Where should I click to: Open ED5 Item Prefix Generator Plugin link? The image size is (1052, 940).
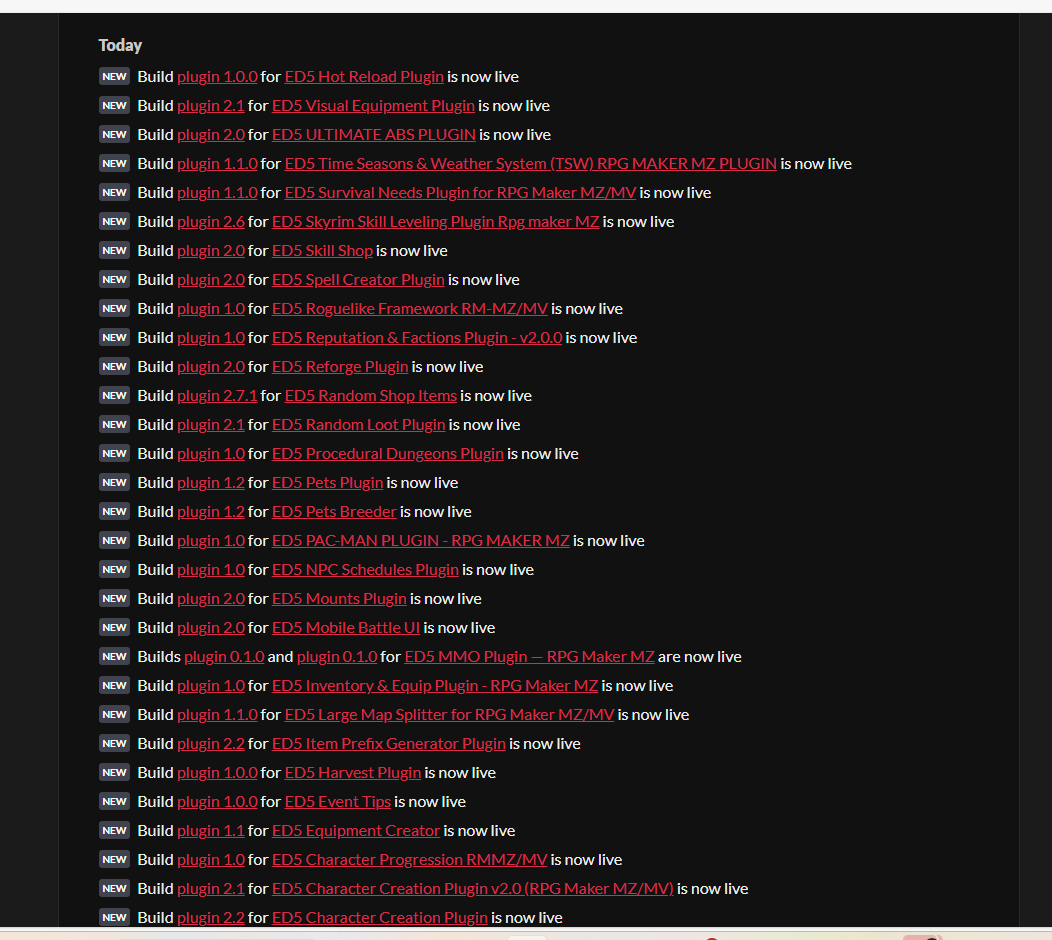coord(388,743)
